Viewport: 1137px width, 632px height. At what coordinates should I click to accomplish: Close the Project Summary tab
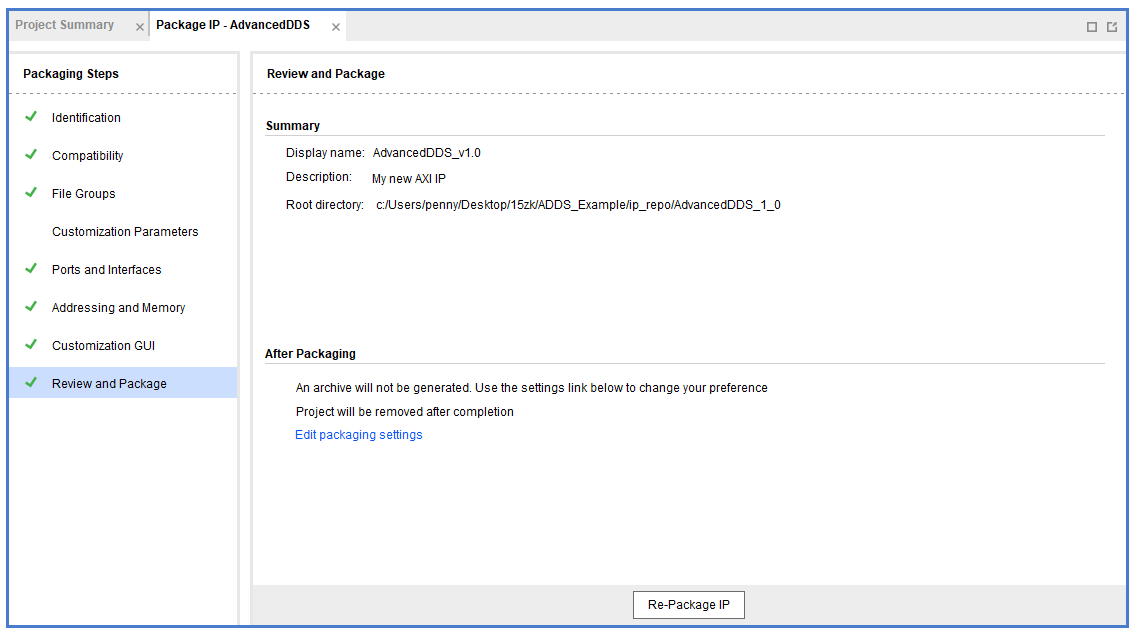click(x=140, y=27)
